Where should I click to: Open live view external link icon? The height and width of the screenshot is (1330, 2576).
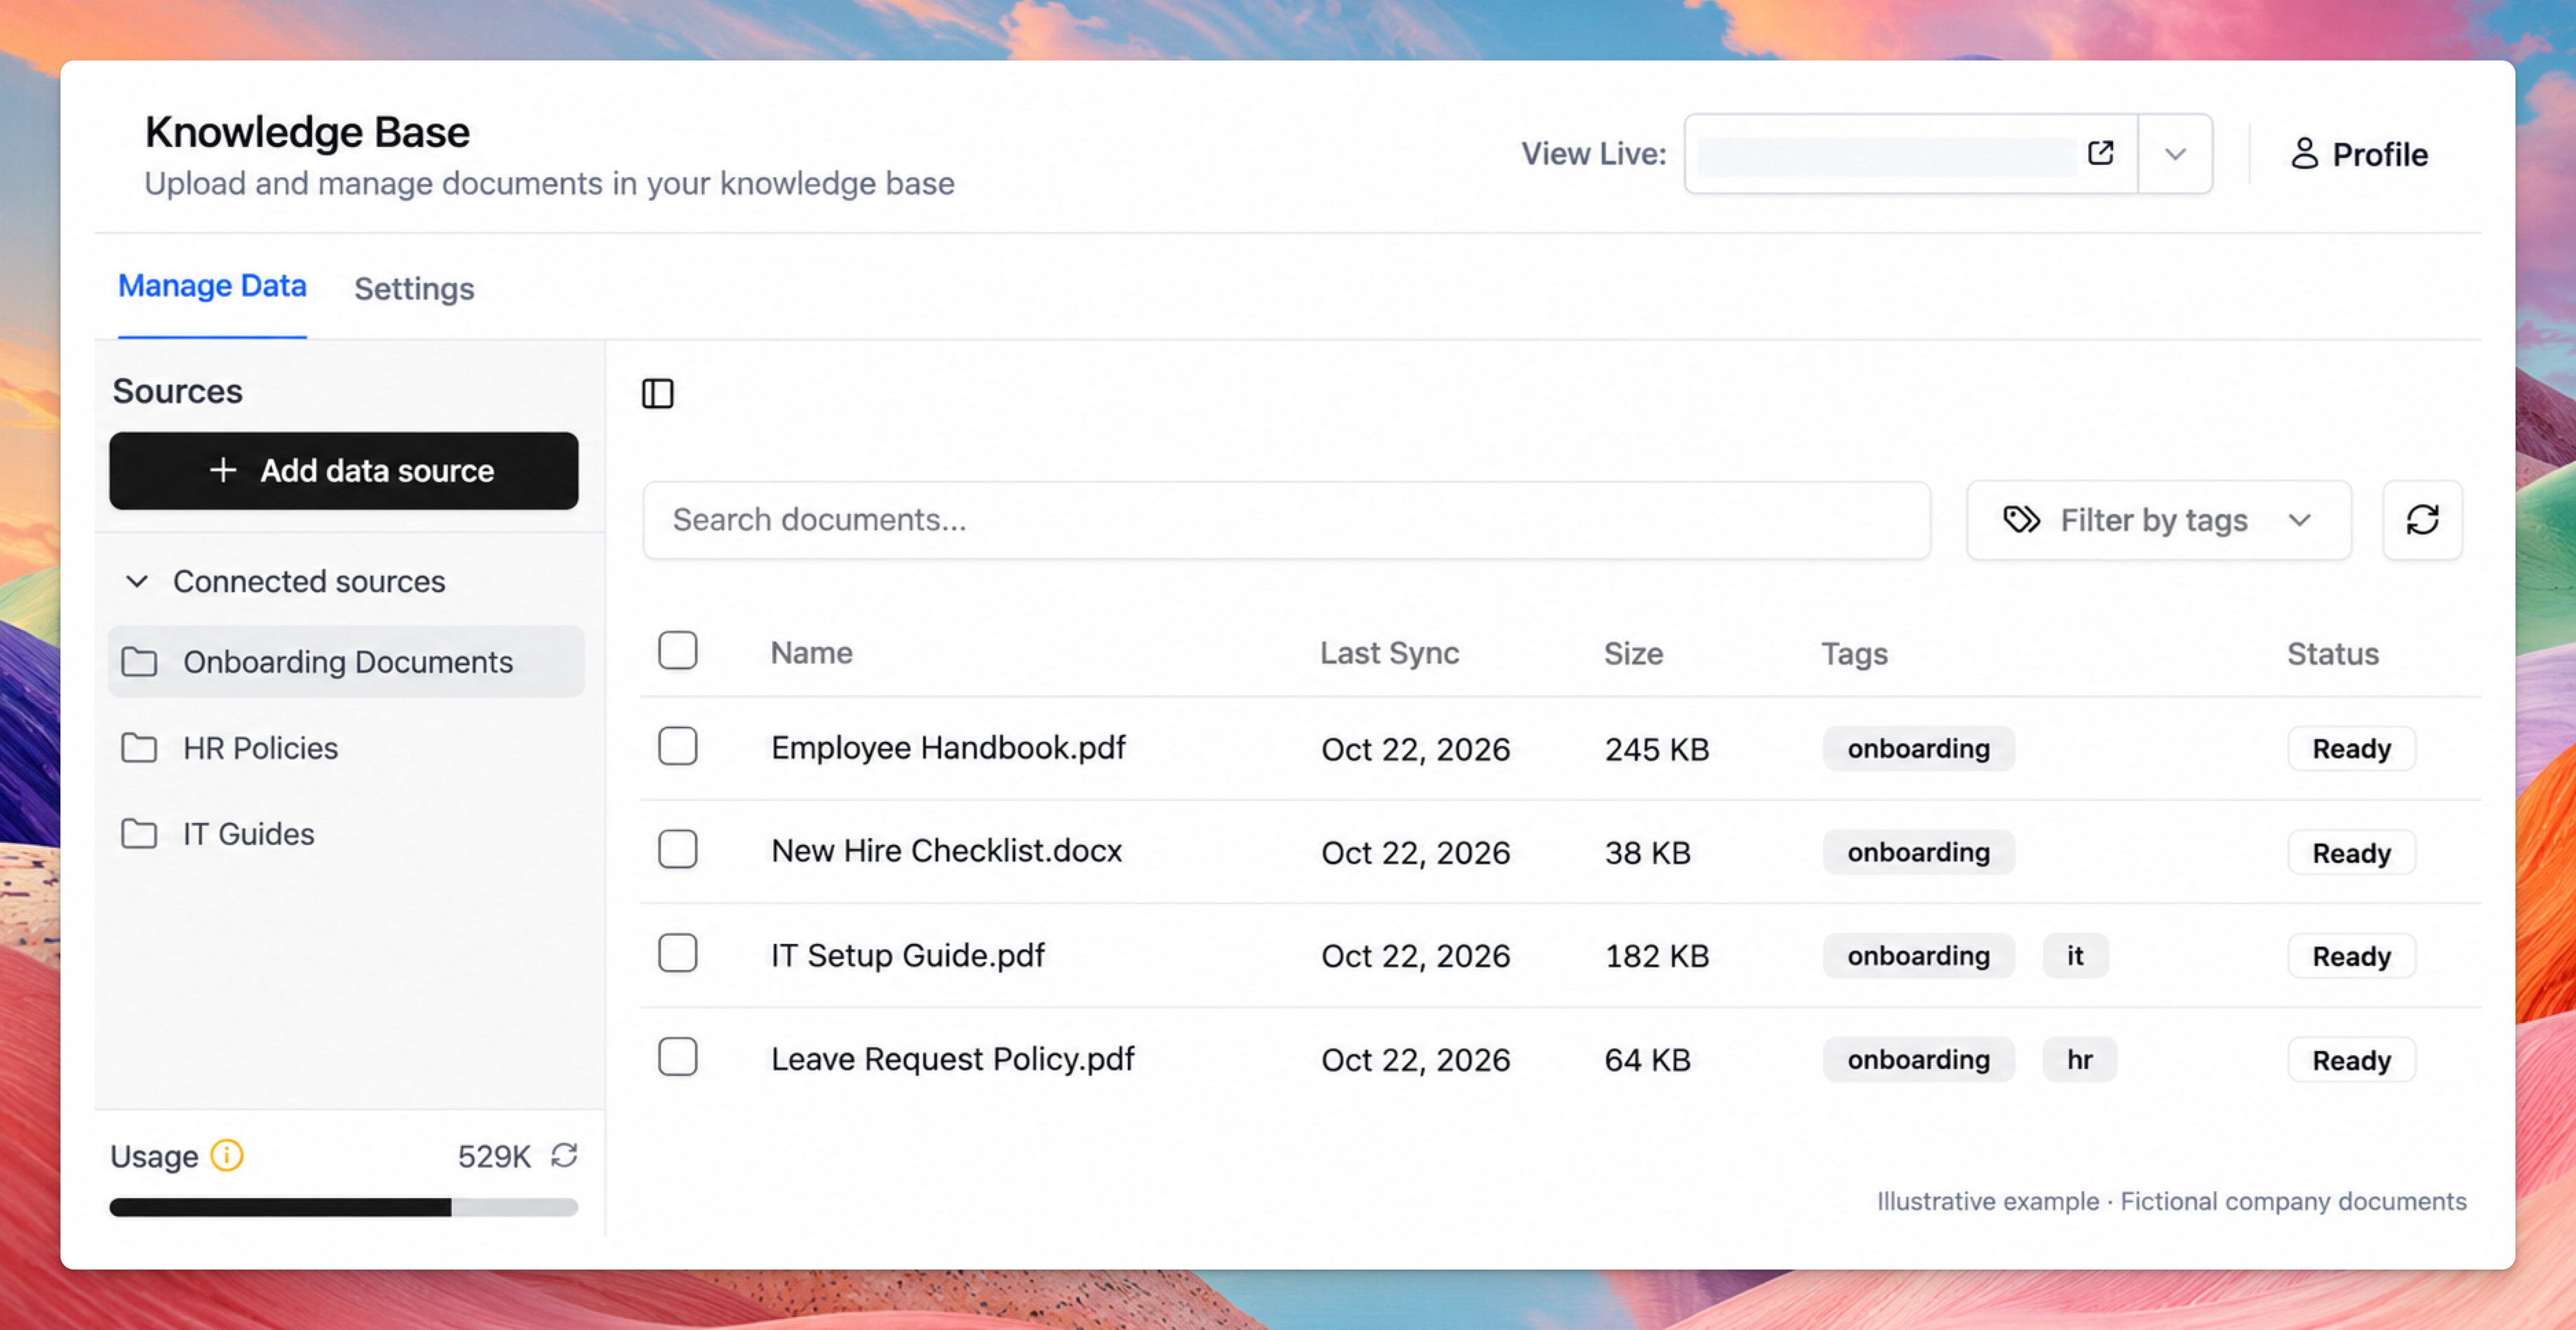(x=2100, y=153)
